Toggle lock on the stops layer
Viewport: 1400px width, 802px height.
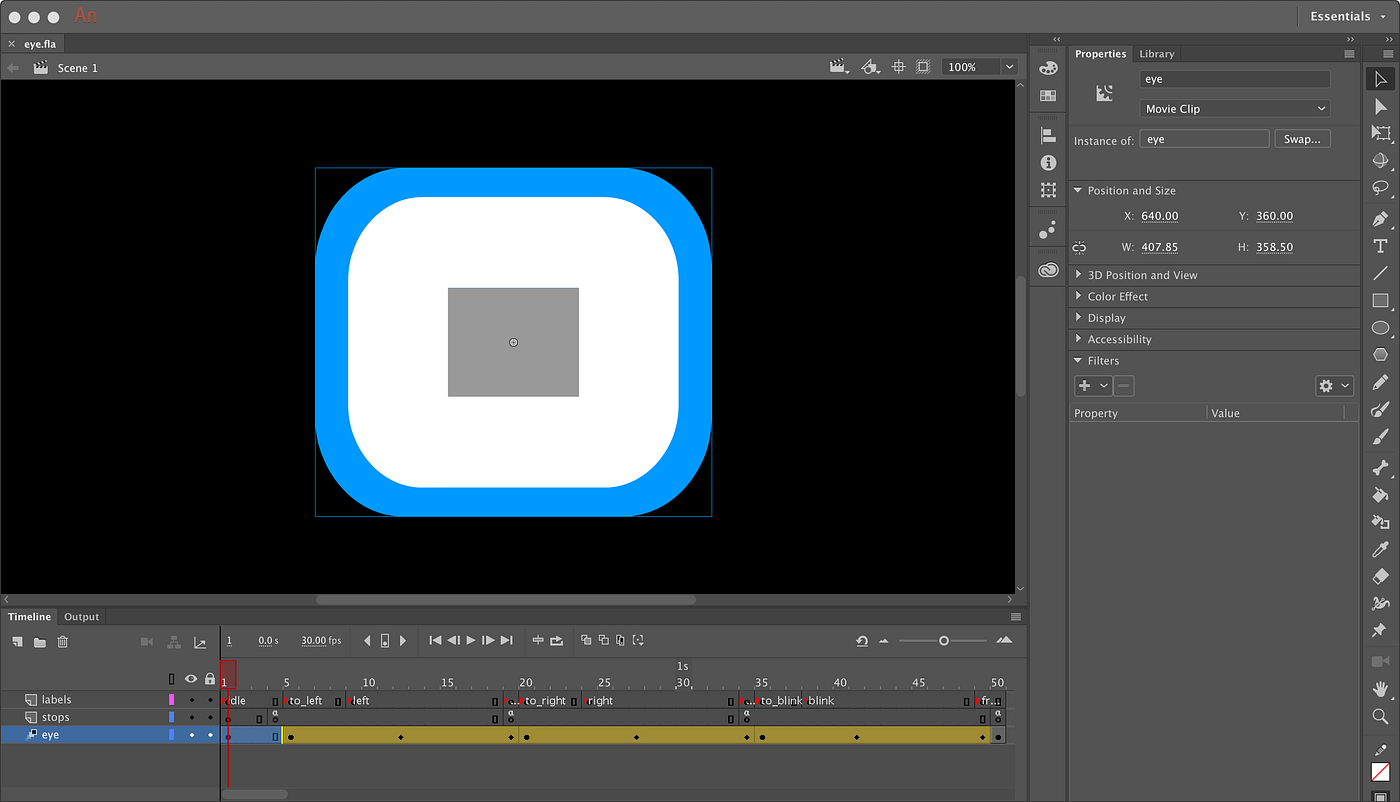(x=210, y=717)
